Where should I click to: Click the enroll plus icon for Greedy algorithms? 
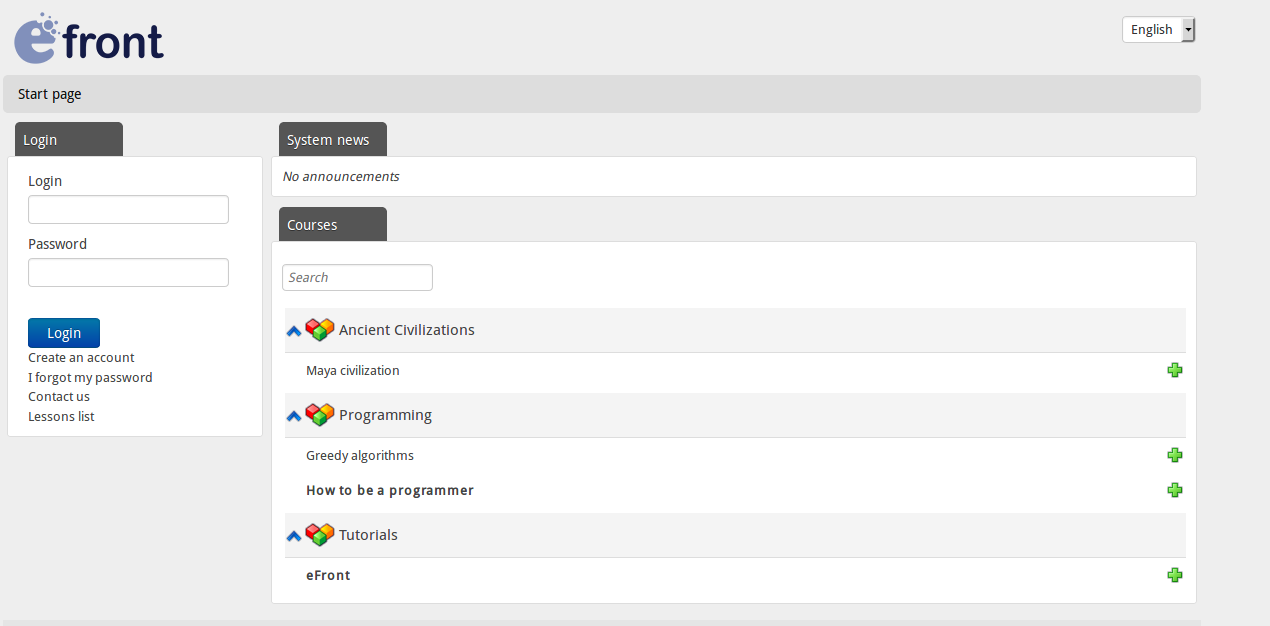pyautogui.click(x=1175, y=455)
